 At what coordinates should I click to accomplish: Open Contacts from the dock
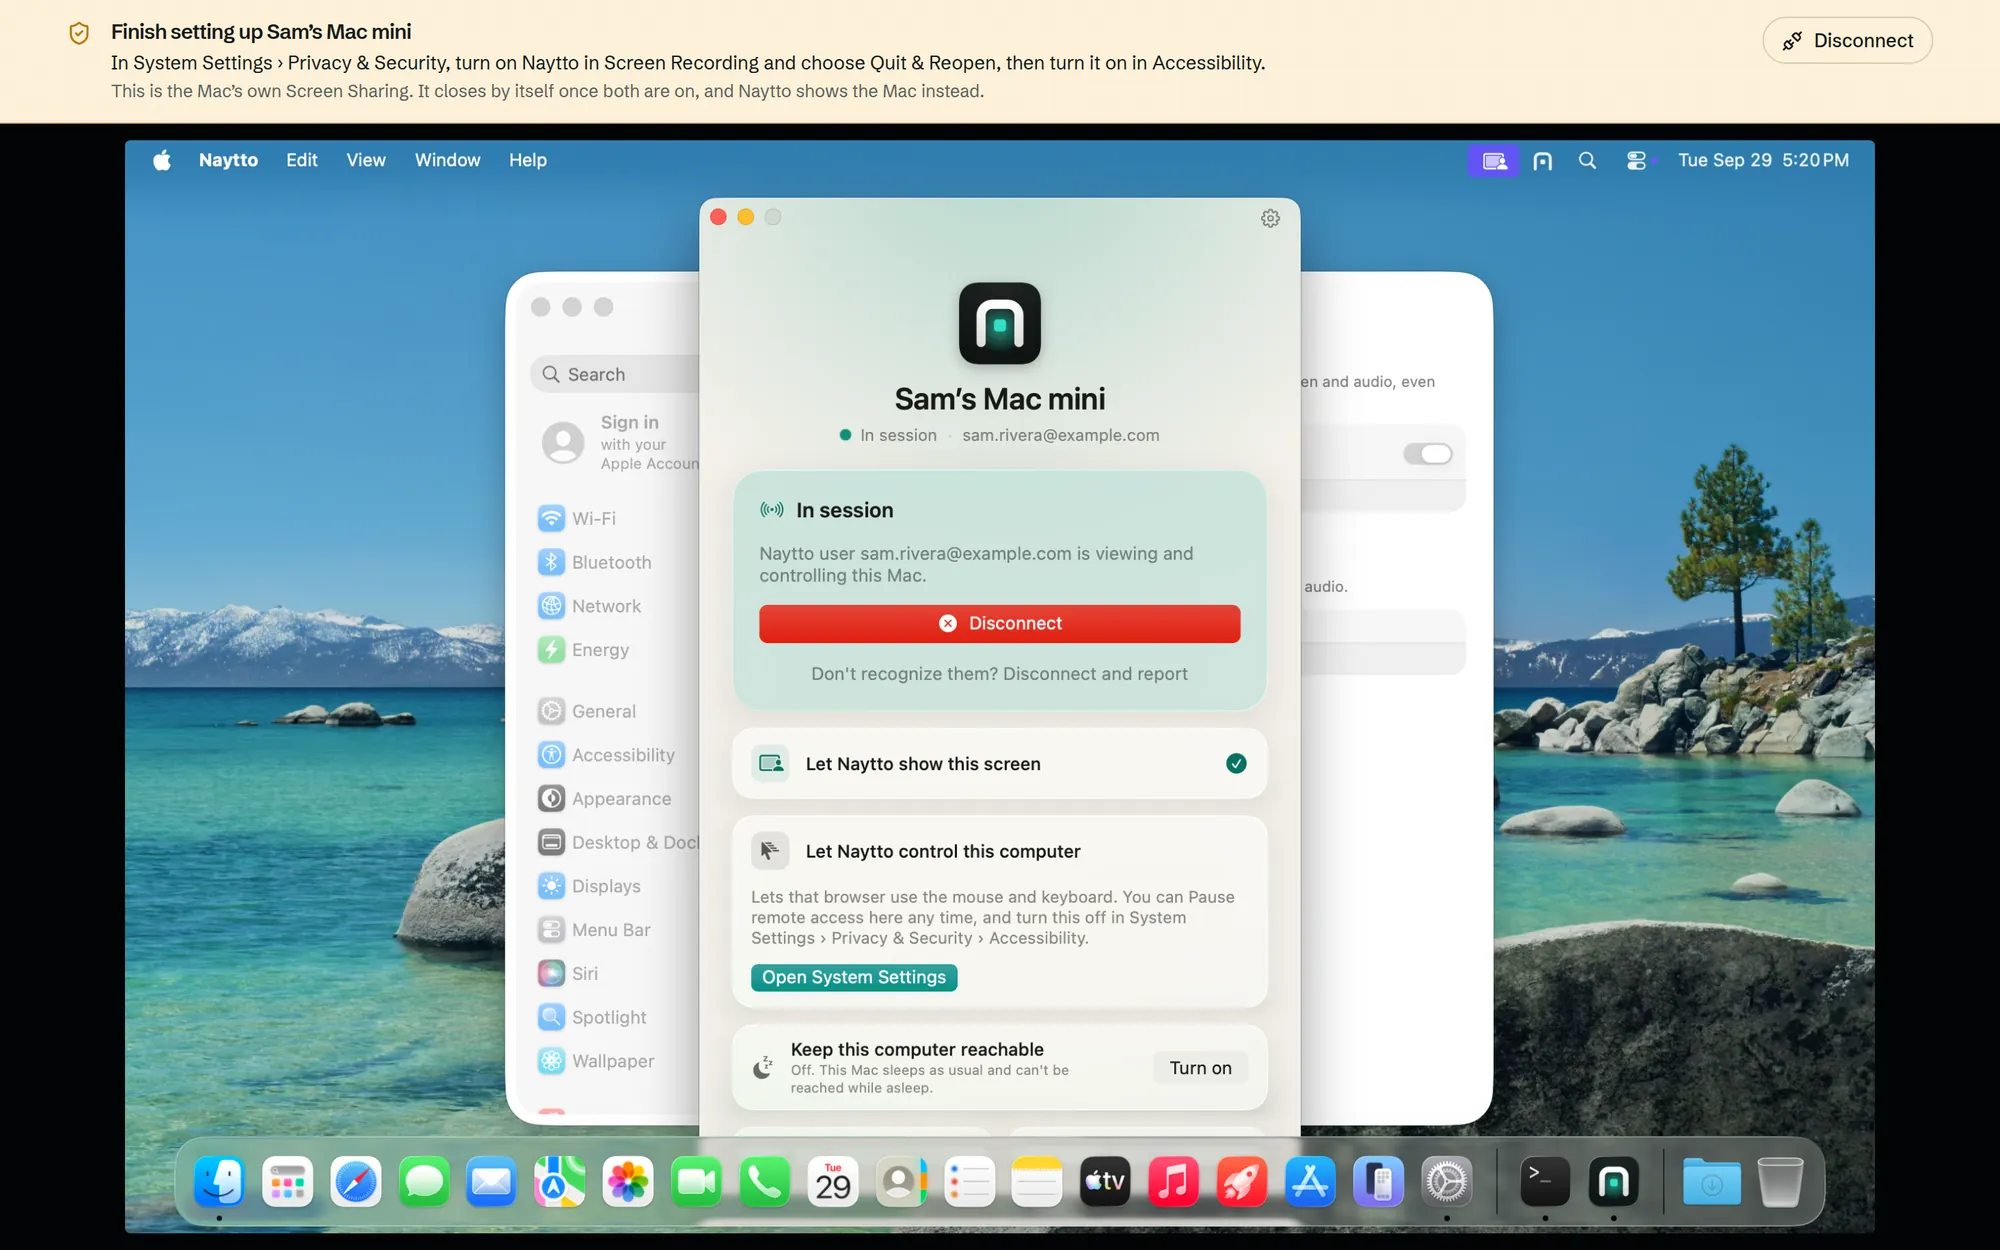pos(901,1183)
